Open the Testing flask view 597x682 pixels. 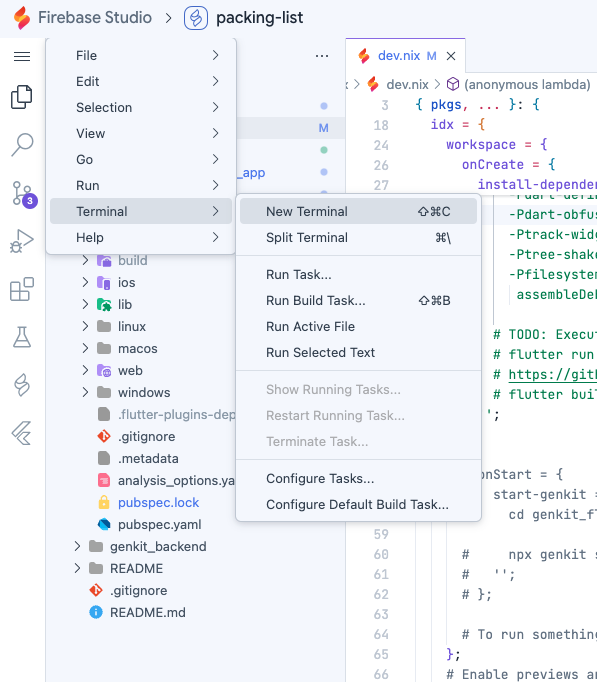[x=22, y=337]
